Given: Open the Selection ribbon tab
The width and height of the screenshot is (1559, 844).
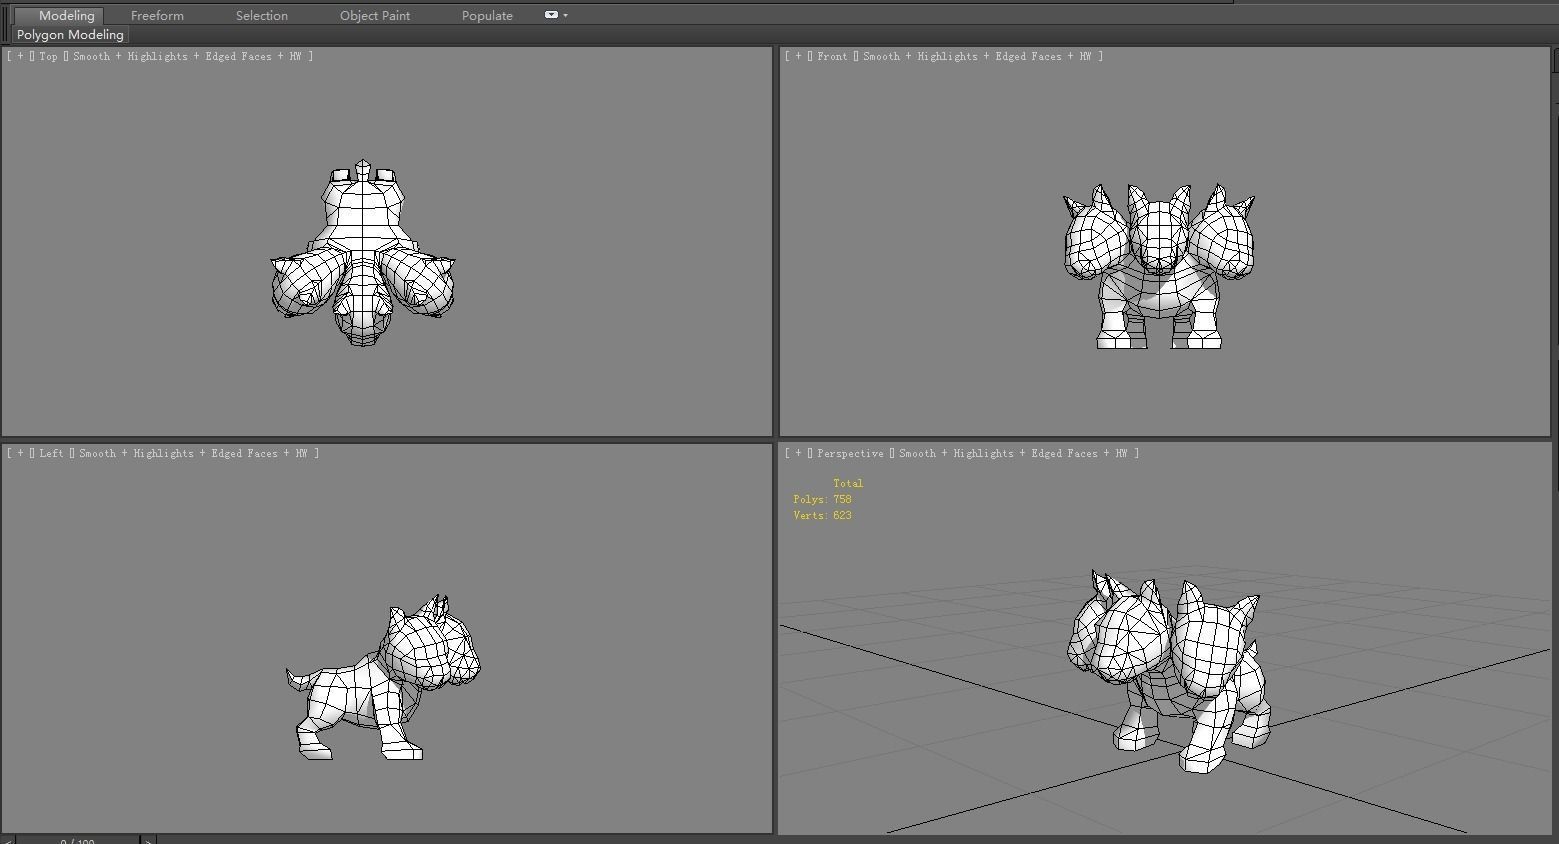Looking at the screenshot, I should (x=262, y=15).
